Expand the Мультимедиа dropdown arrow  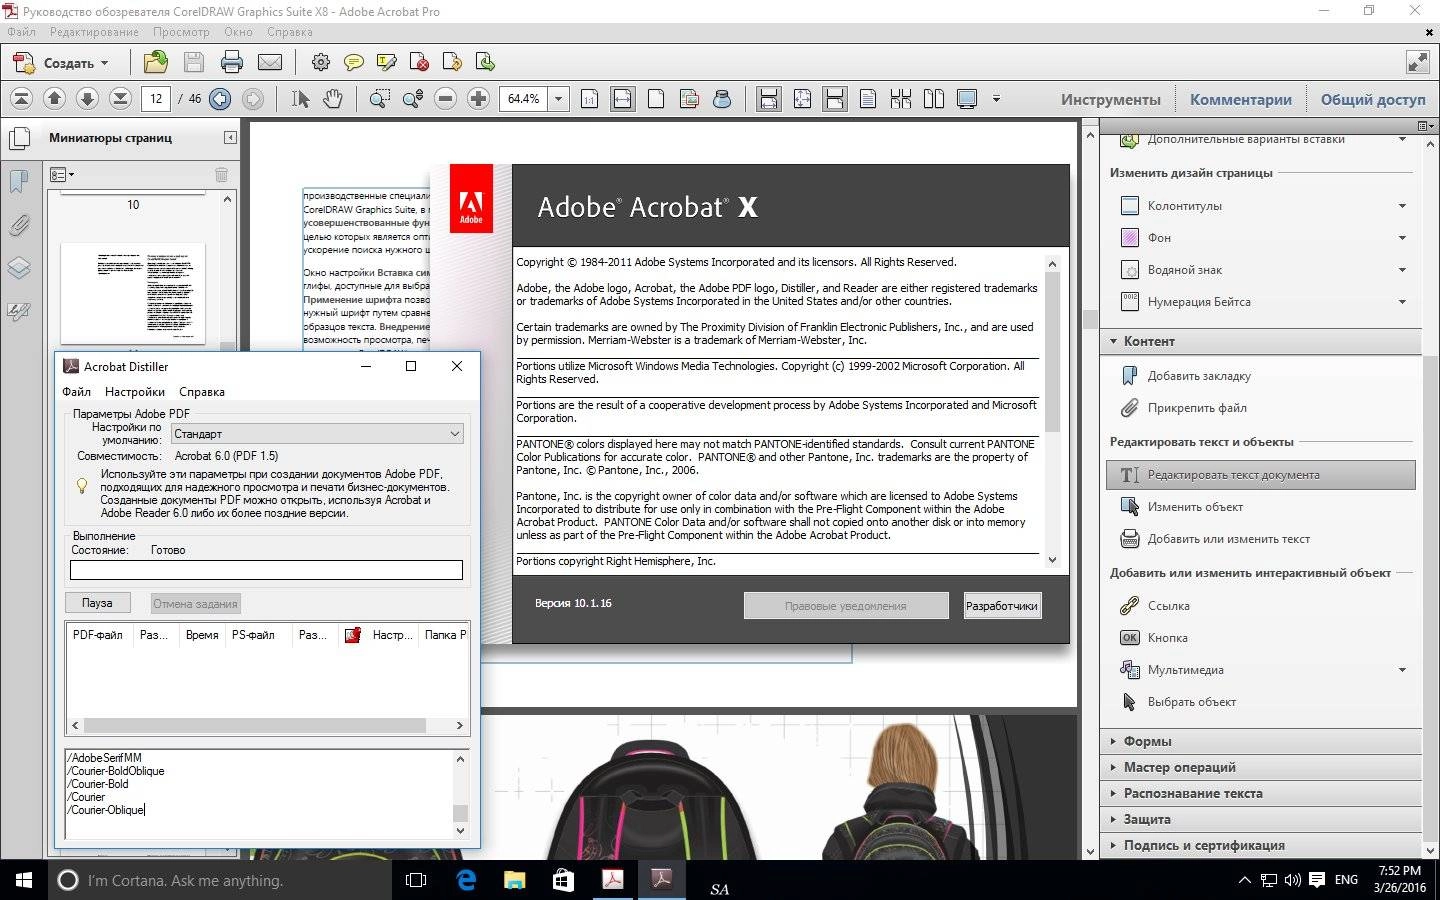pyautogui.click(x=1402, y=670)
